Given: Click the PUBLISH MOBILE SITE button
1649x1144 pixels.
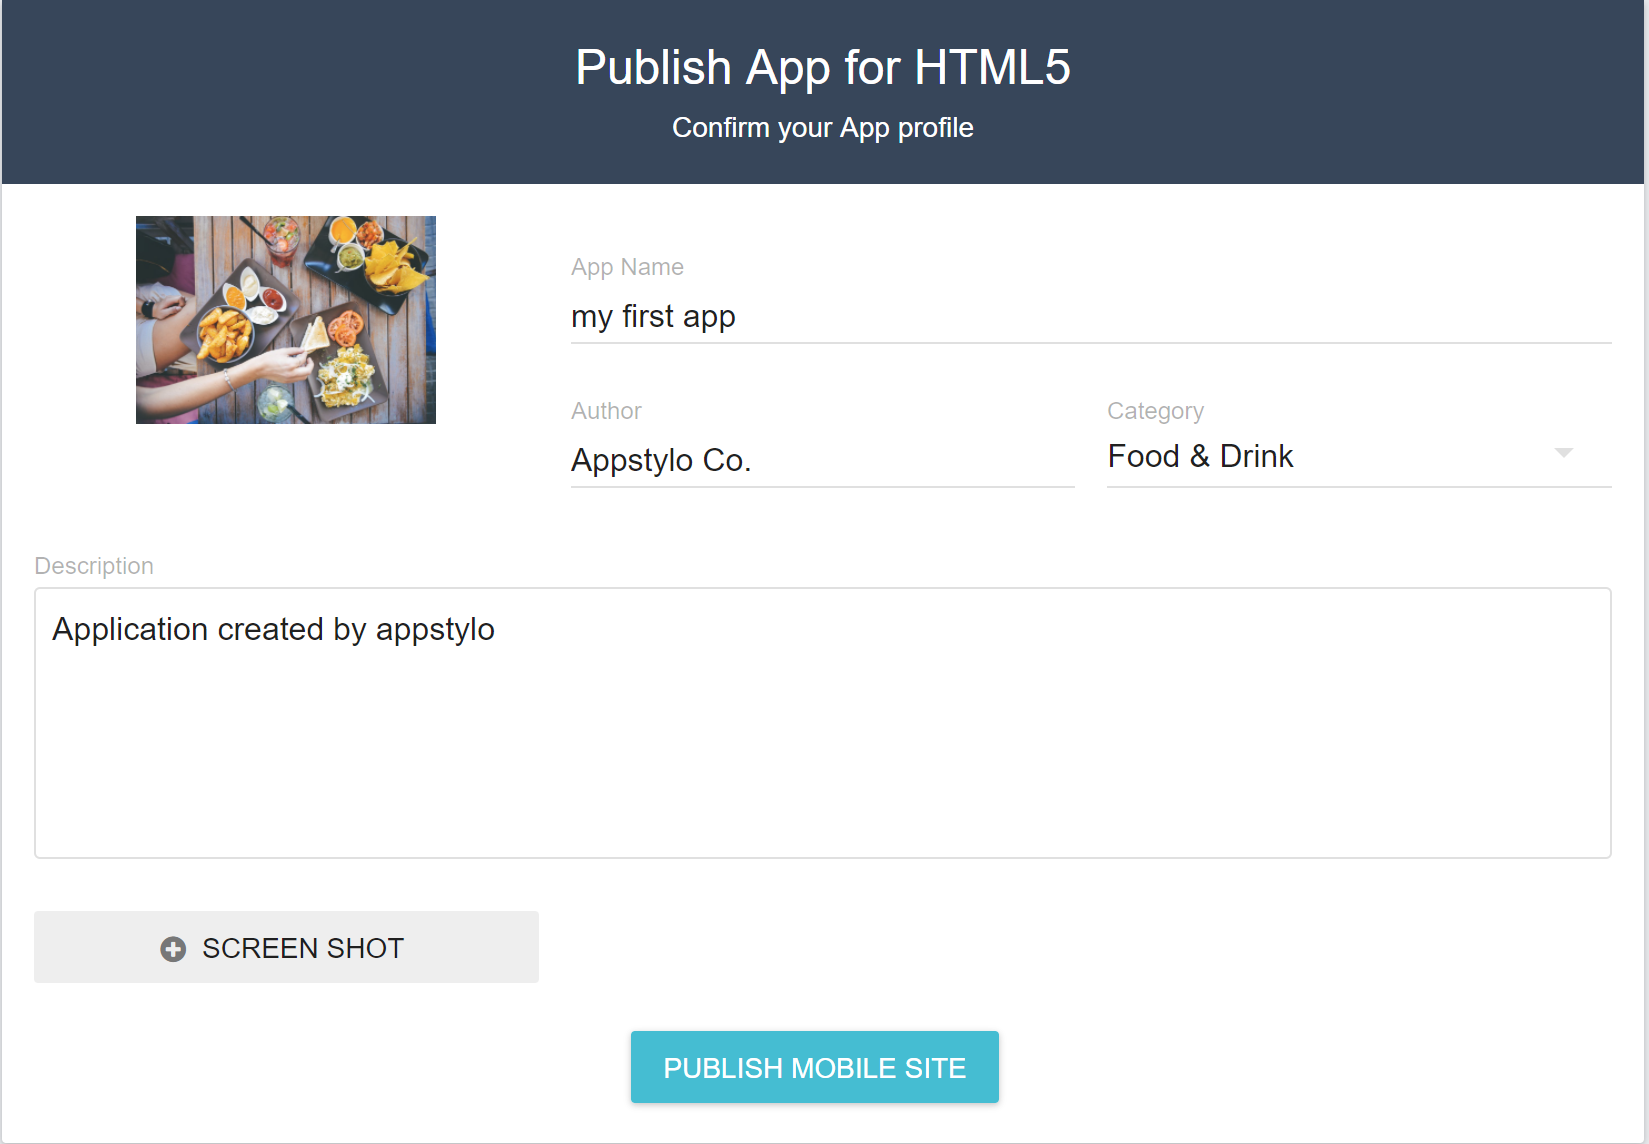Looking at the screenshot, I should click(814, 1067).
